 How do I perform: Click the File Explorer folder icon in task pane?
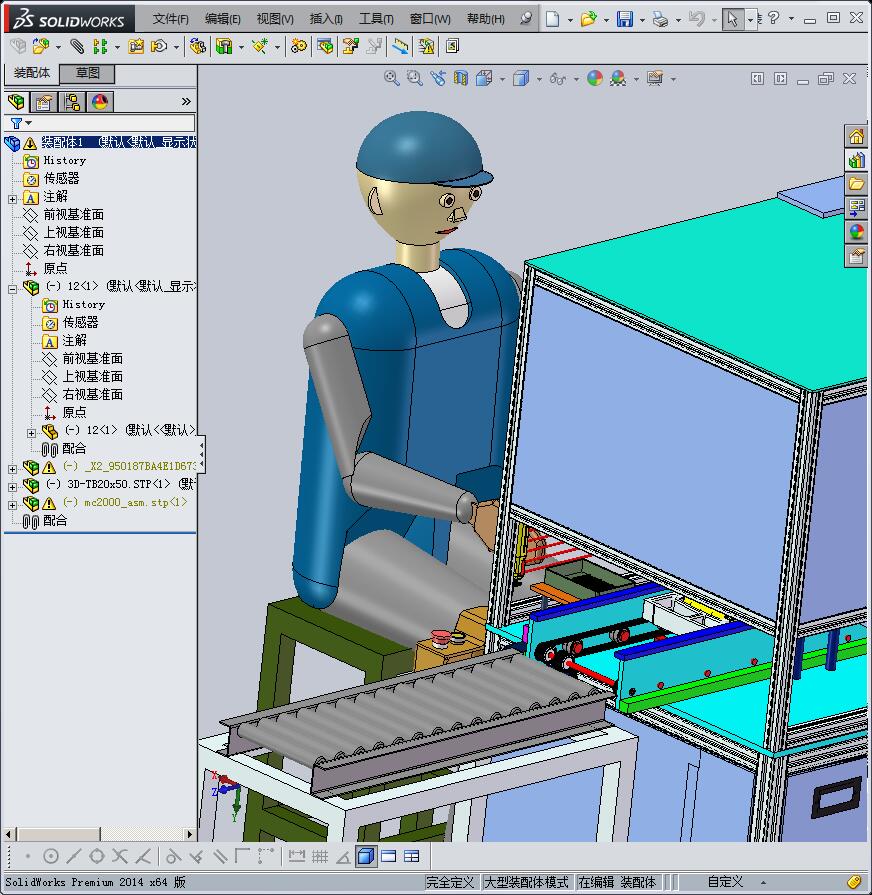tap(856, 184)
